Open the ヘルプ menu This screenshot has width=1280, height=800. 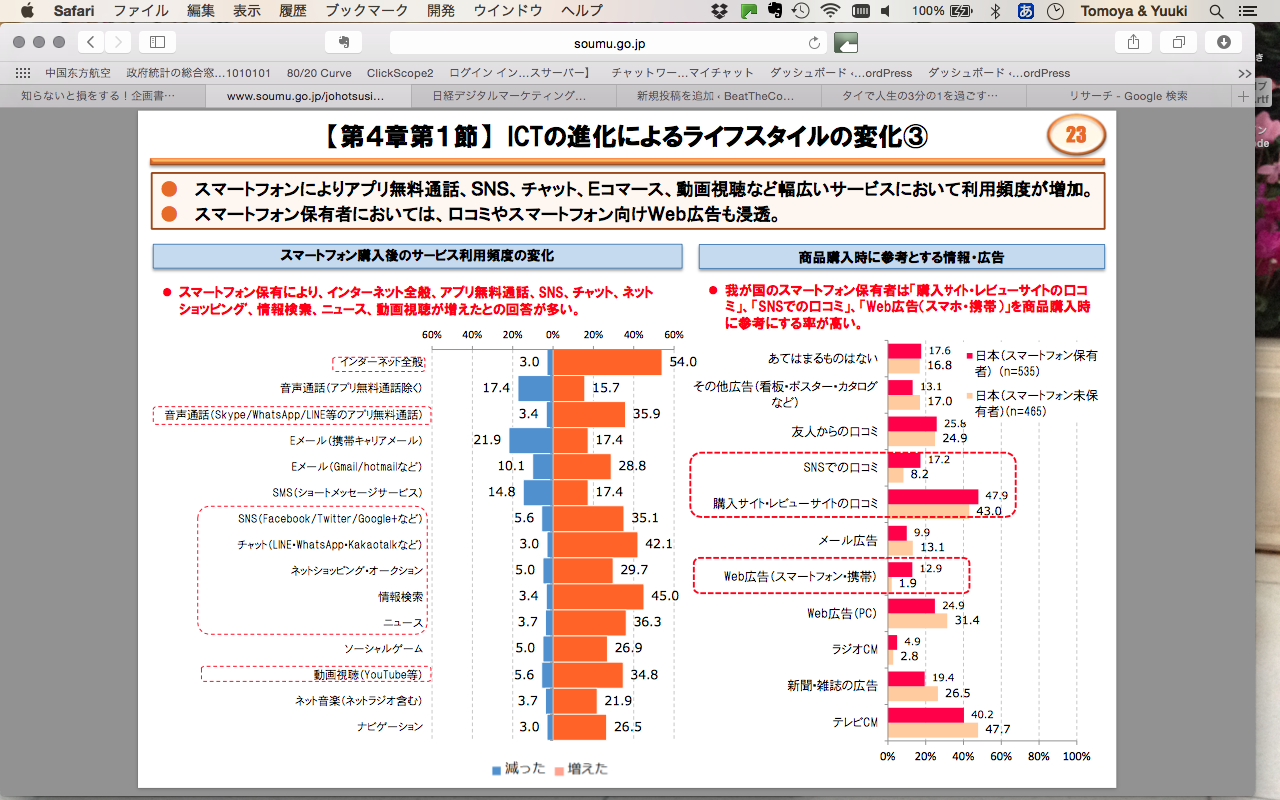pos(582,11)
